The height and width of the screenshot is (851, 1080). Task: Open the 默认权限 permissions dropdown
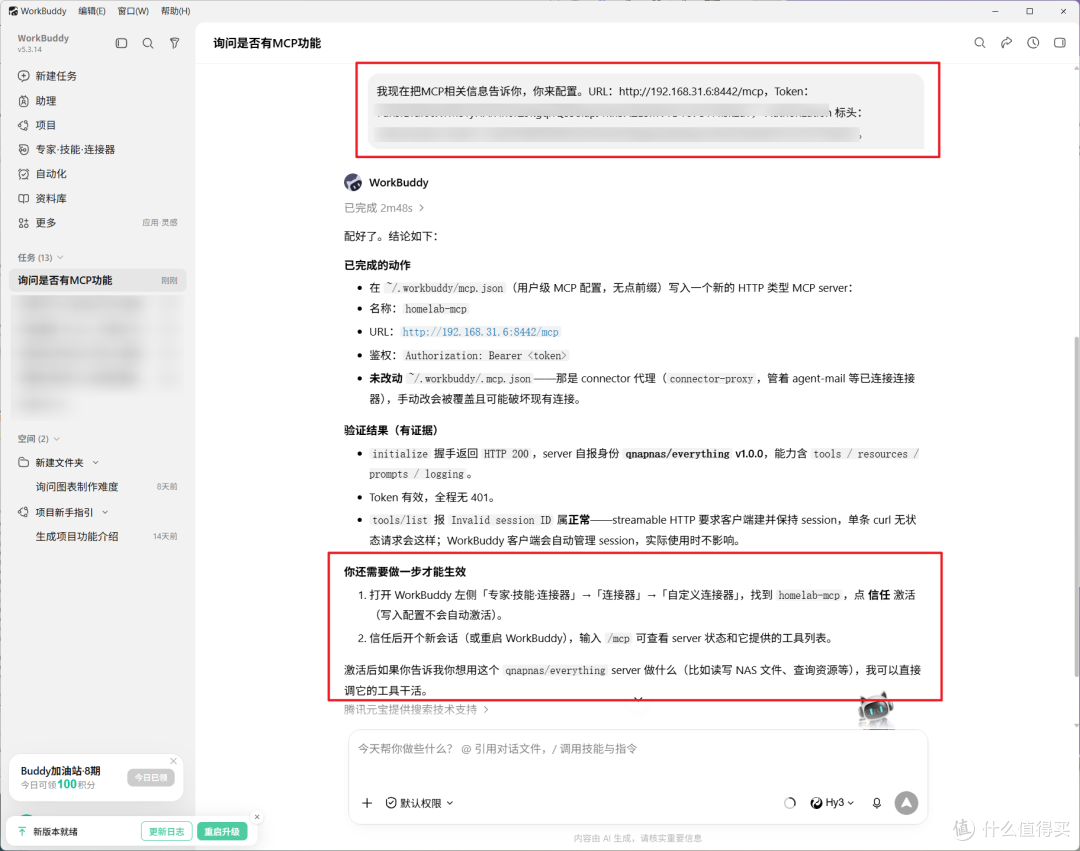tap(419, 803)
